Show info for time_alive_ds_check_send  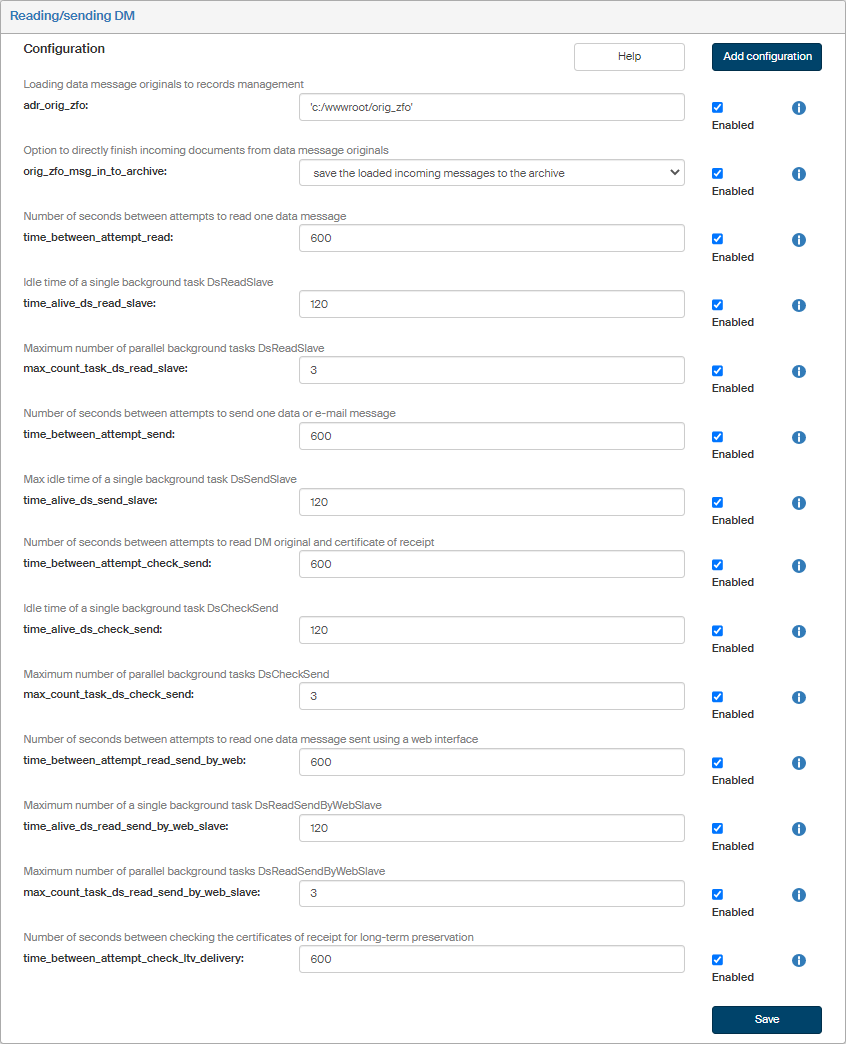799,631
